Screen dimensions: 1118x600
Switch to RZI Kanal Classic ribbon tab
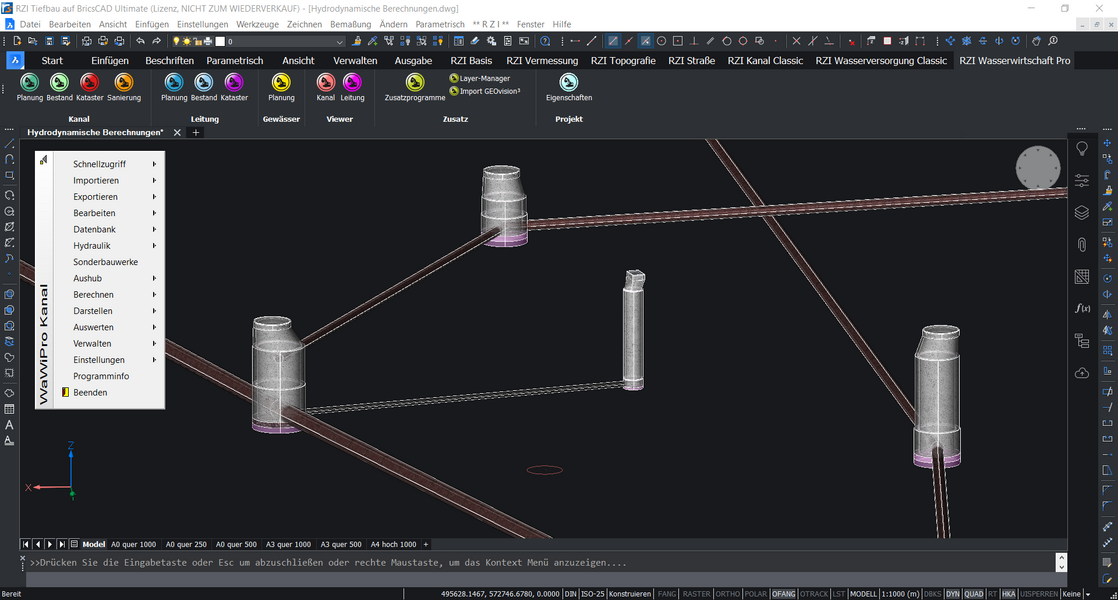[x=764, y=61]
